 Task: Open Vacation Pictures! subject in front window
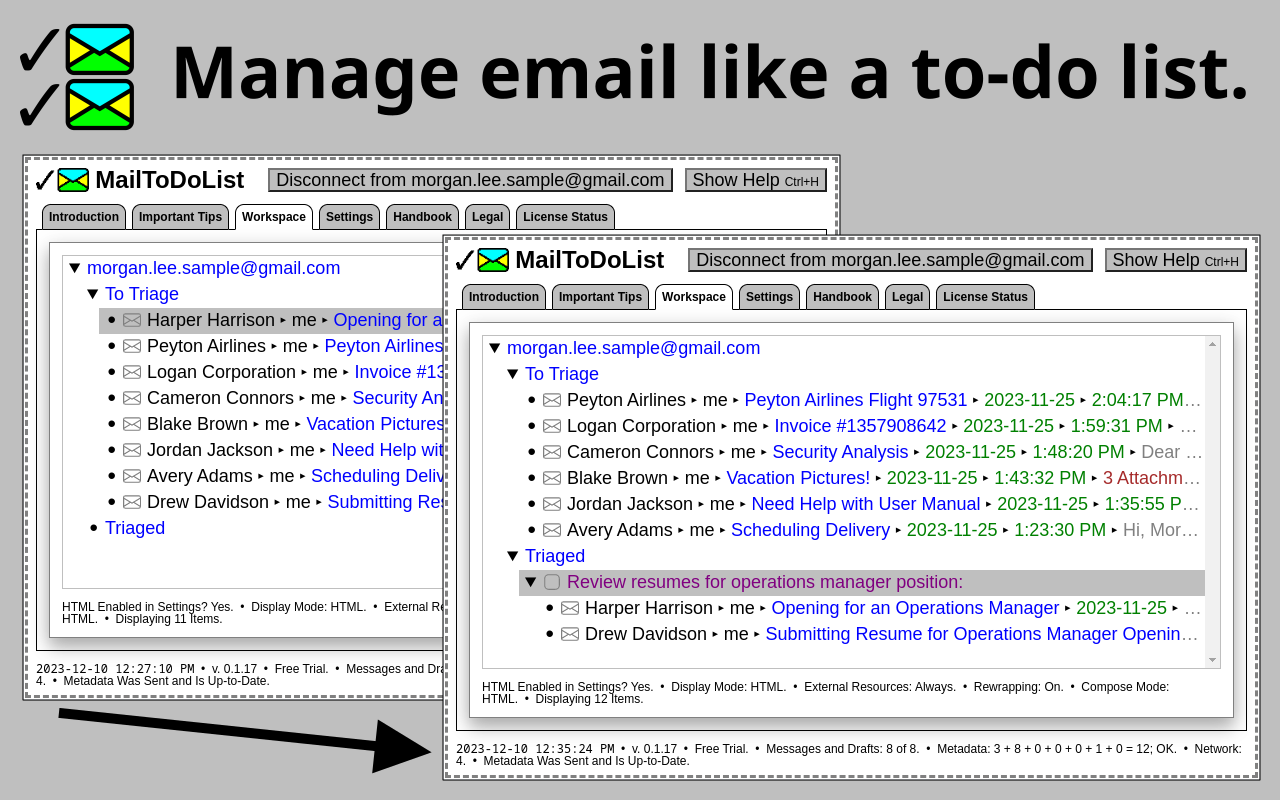click(798, 478)
